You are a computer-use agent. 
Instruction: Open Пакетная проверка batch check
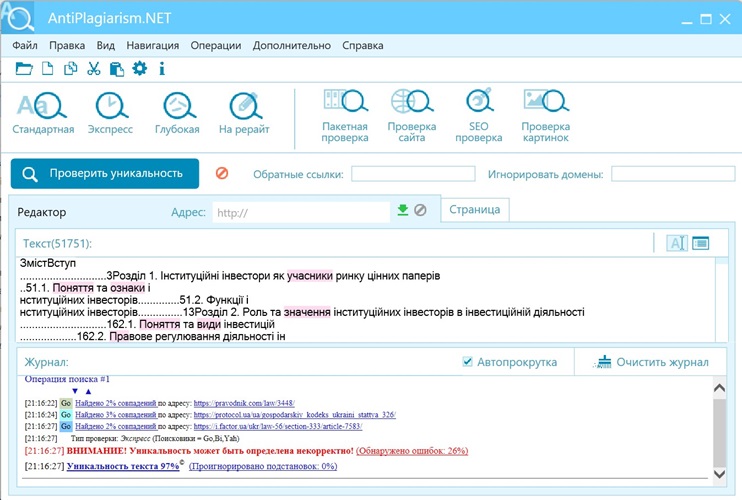click(x=345, y=116)
